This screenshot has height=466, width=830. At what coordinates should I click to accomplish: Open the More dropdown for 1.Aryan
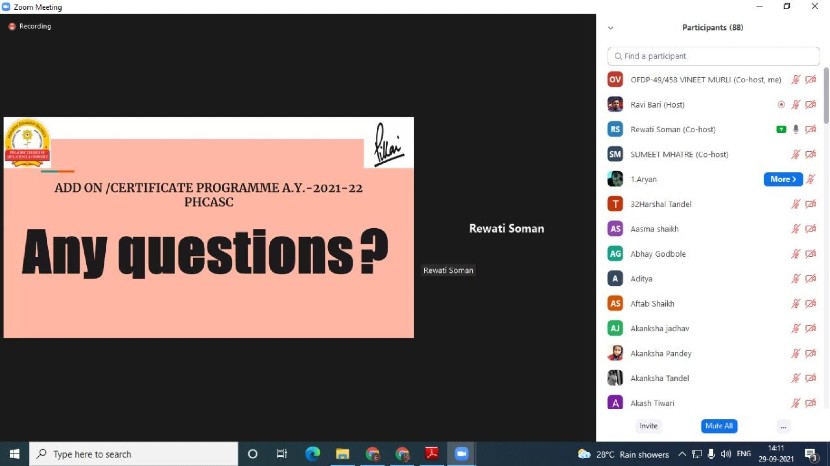pos(783,179)
